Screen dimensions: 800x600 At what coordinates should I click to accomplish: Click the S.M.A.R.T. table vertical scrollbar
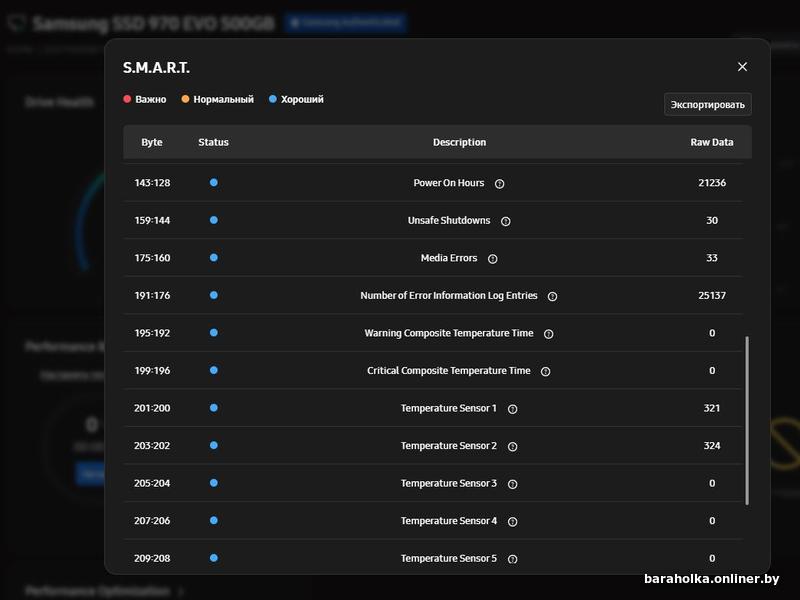(x=747, y=420)
